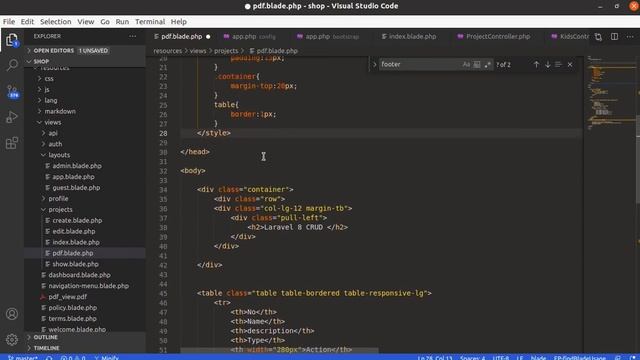Click the 'projects' breadcrumb segment
Viewport: 640px width, 360px height.
226,51
